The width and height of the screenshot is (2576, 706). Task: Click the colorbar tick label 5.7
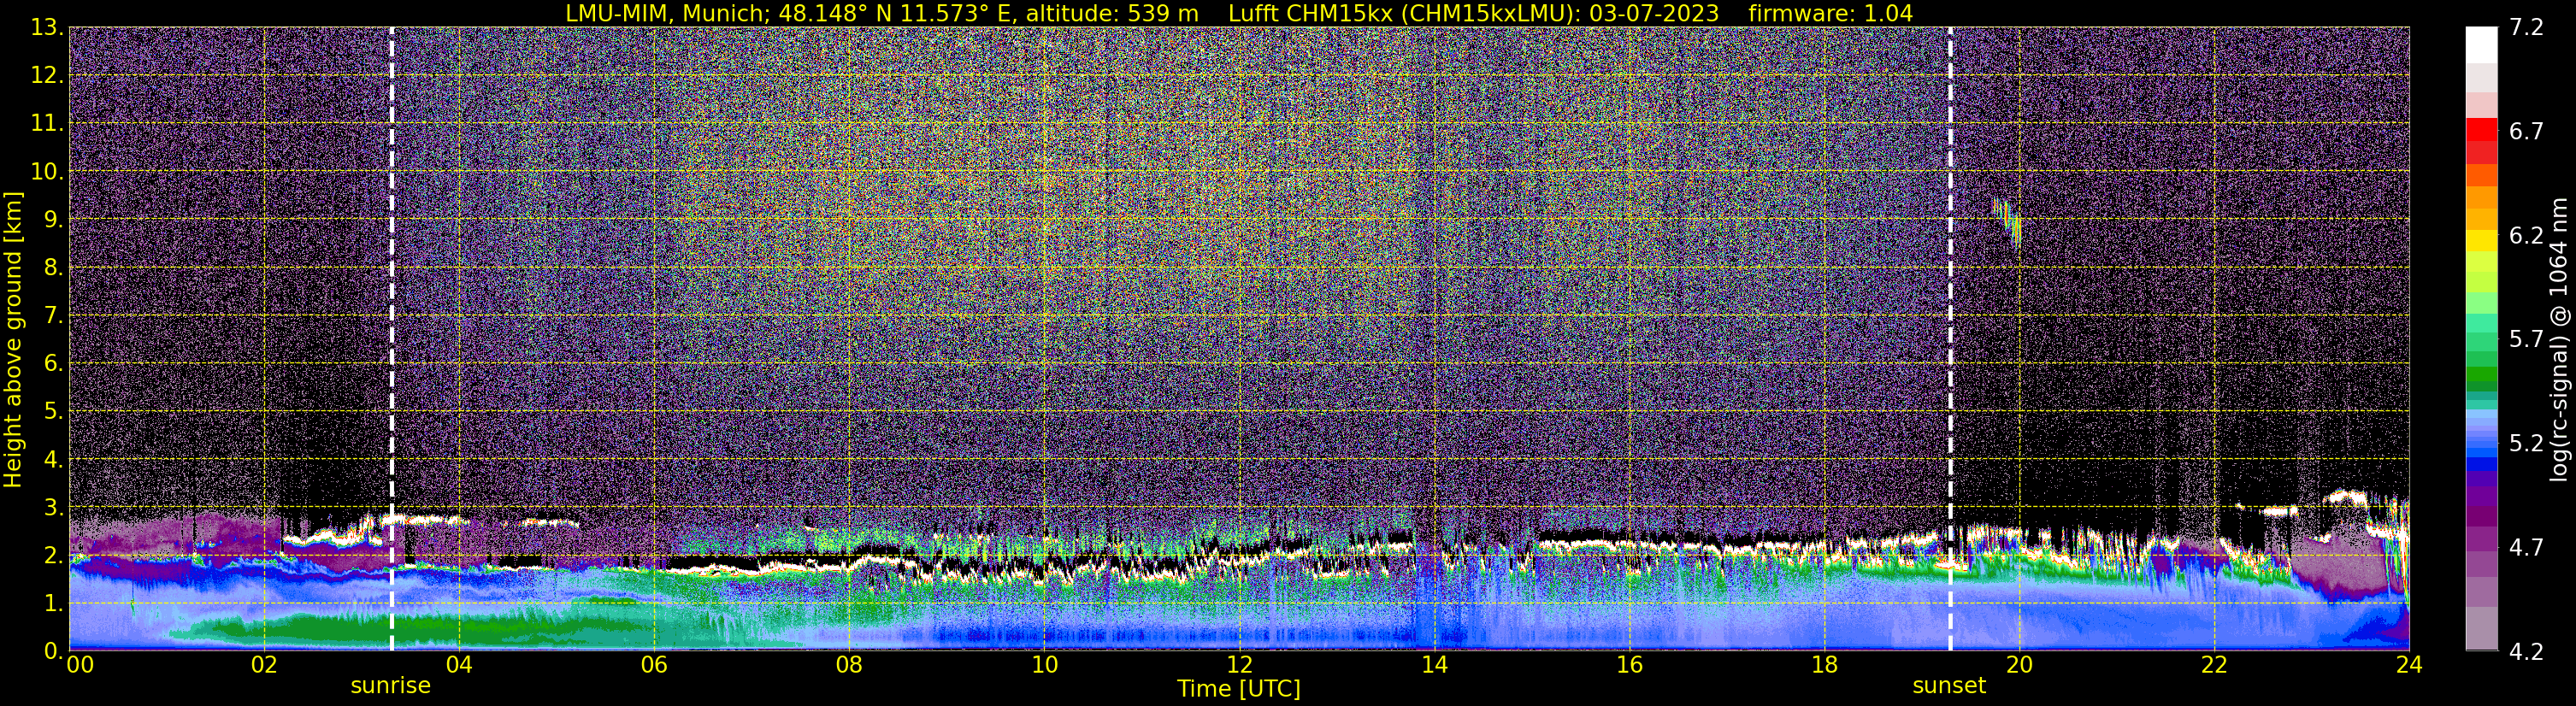click(2526, 339)
